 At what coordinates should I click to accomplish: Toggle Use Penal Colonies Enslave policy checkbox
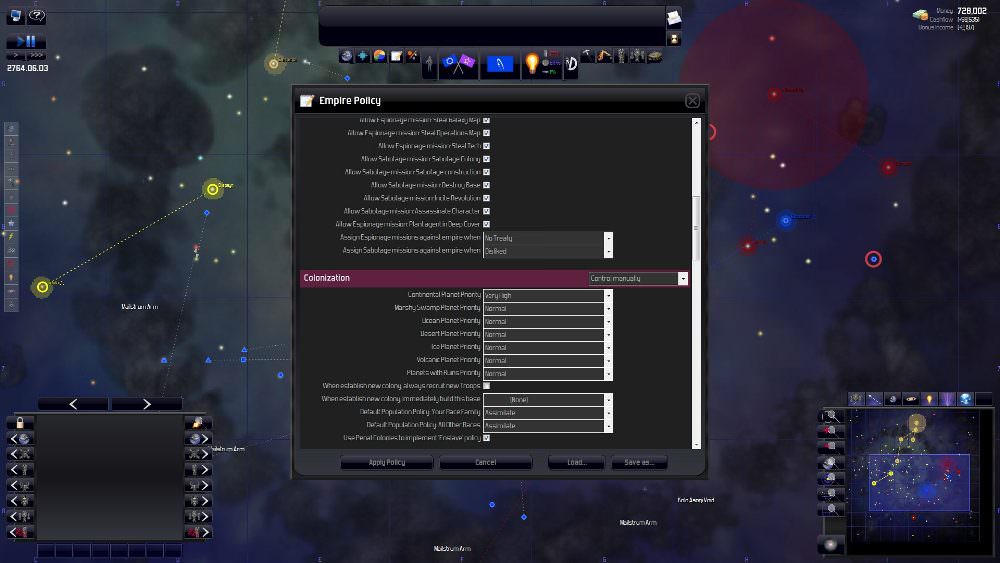487,438
